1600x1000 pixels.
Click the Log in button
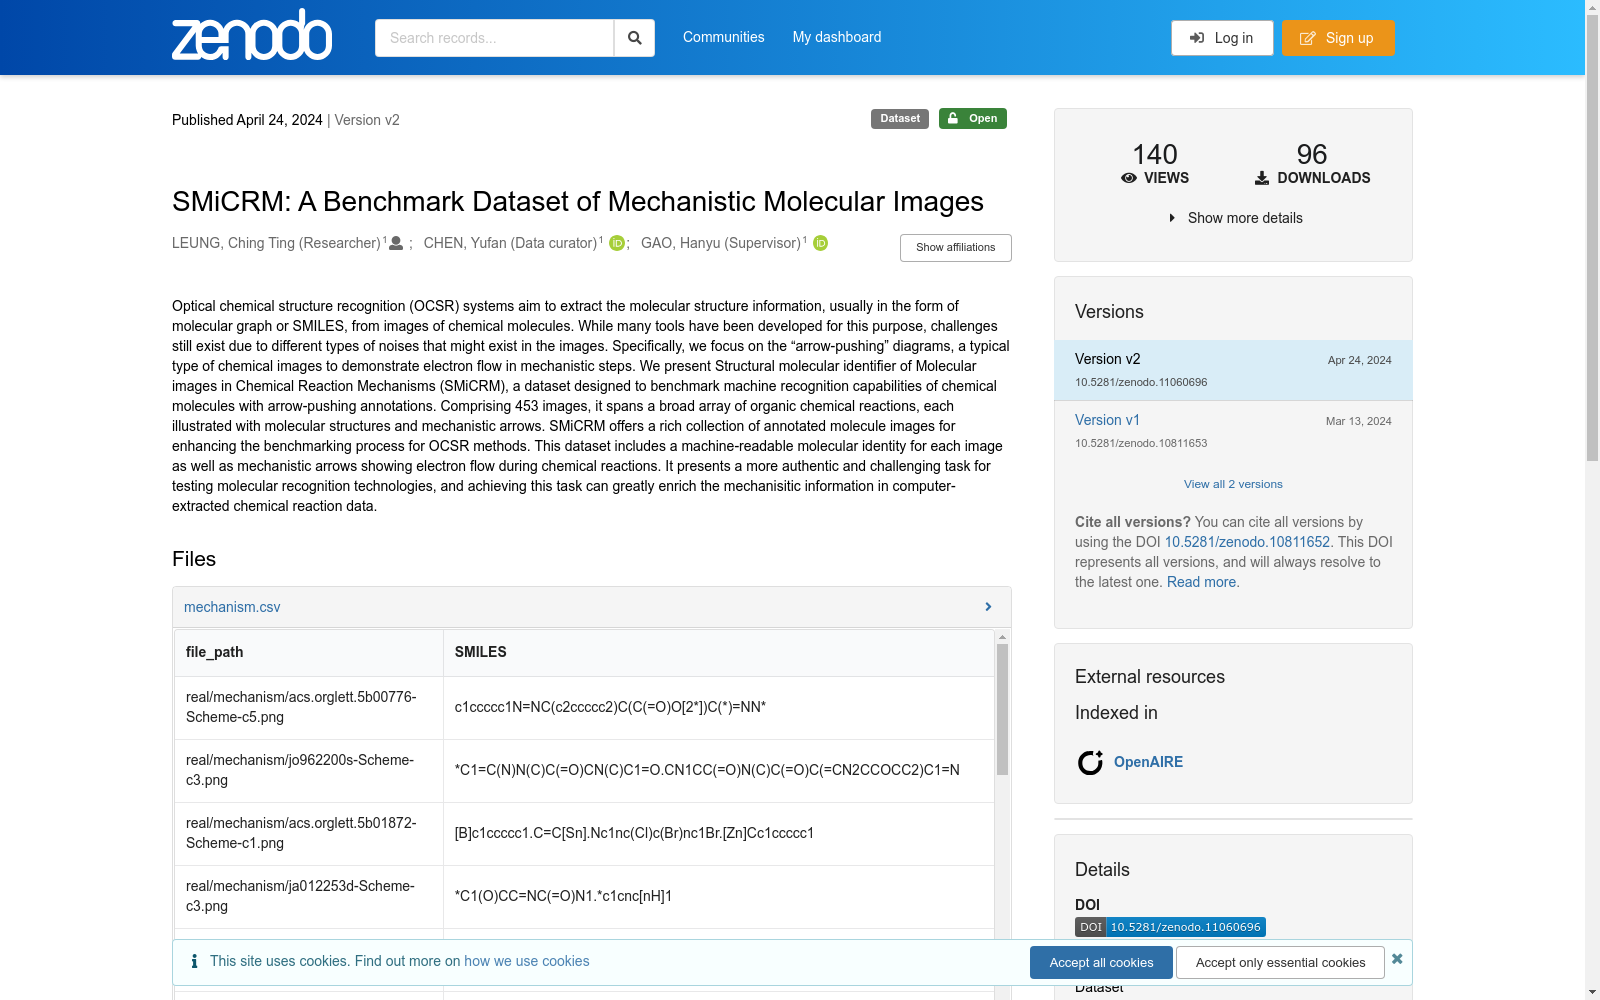(x=1222, y=38)
